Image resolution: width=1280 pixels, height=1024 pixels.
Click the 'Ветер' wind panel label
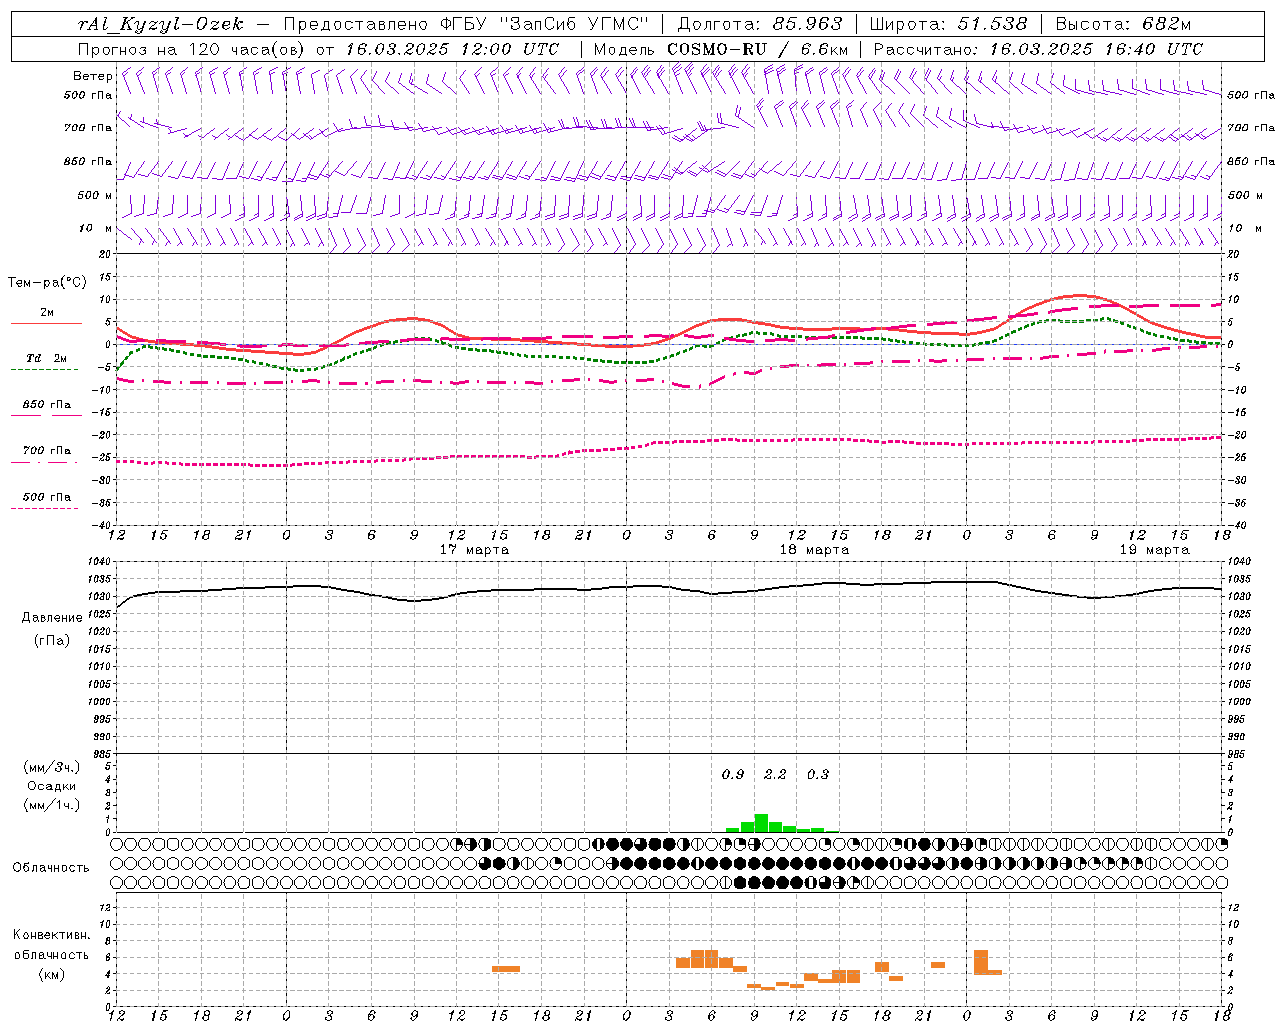click(x=92, y=76)
